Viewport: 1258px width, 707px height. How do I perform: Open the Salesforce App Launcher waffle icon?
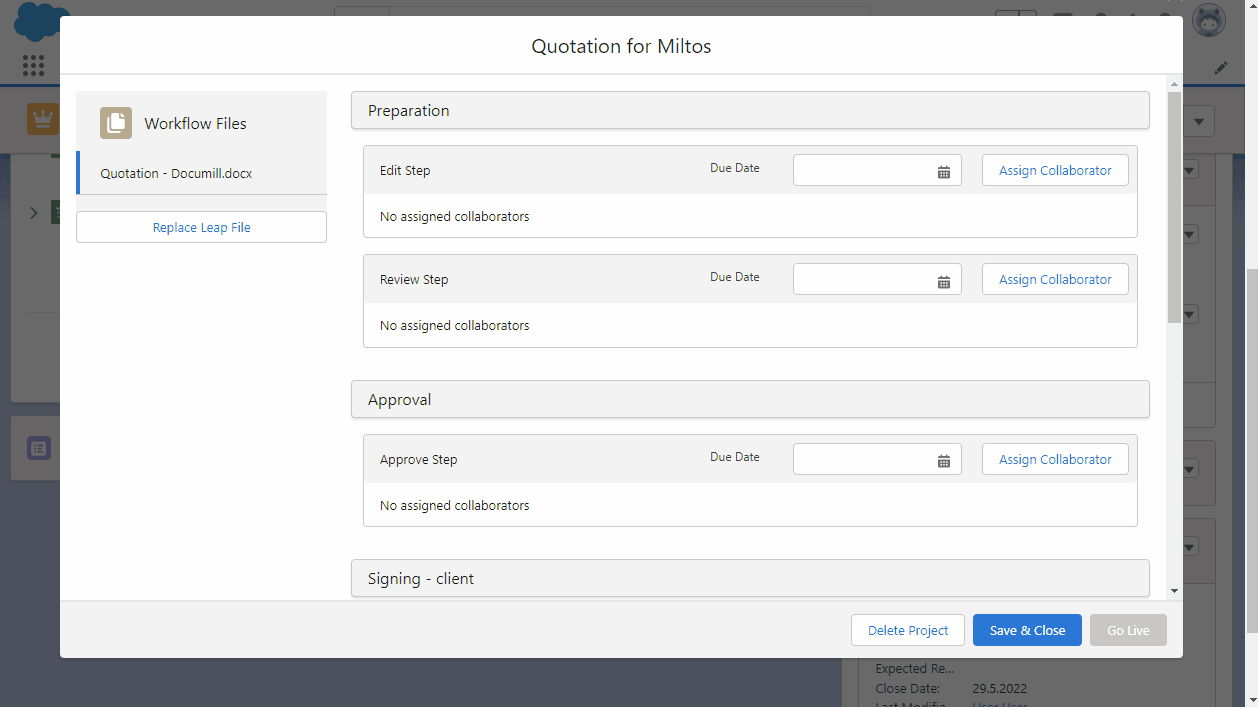tap(33, 65)
